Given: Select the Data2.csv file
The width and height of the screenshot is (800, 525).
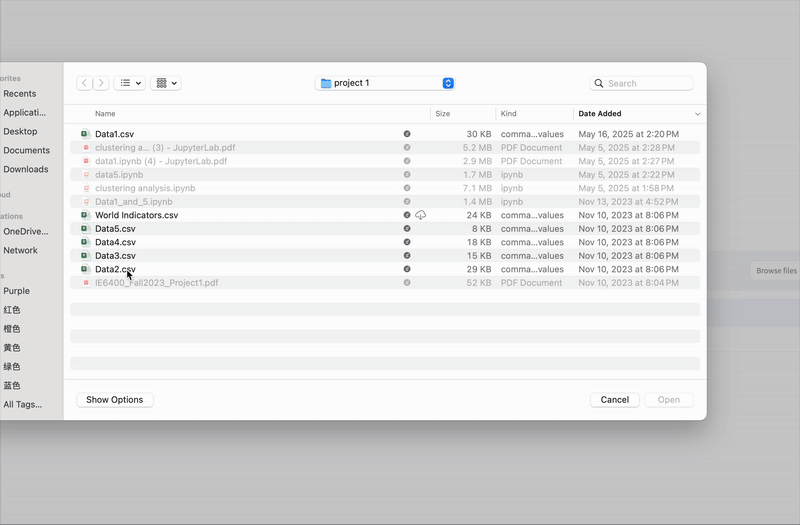Looking at the screenshot, I should click(385, 269).
